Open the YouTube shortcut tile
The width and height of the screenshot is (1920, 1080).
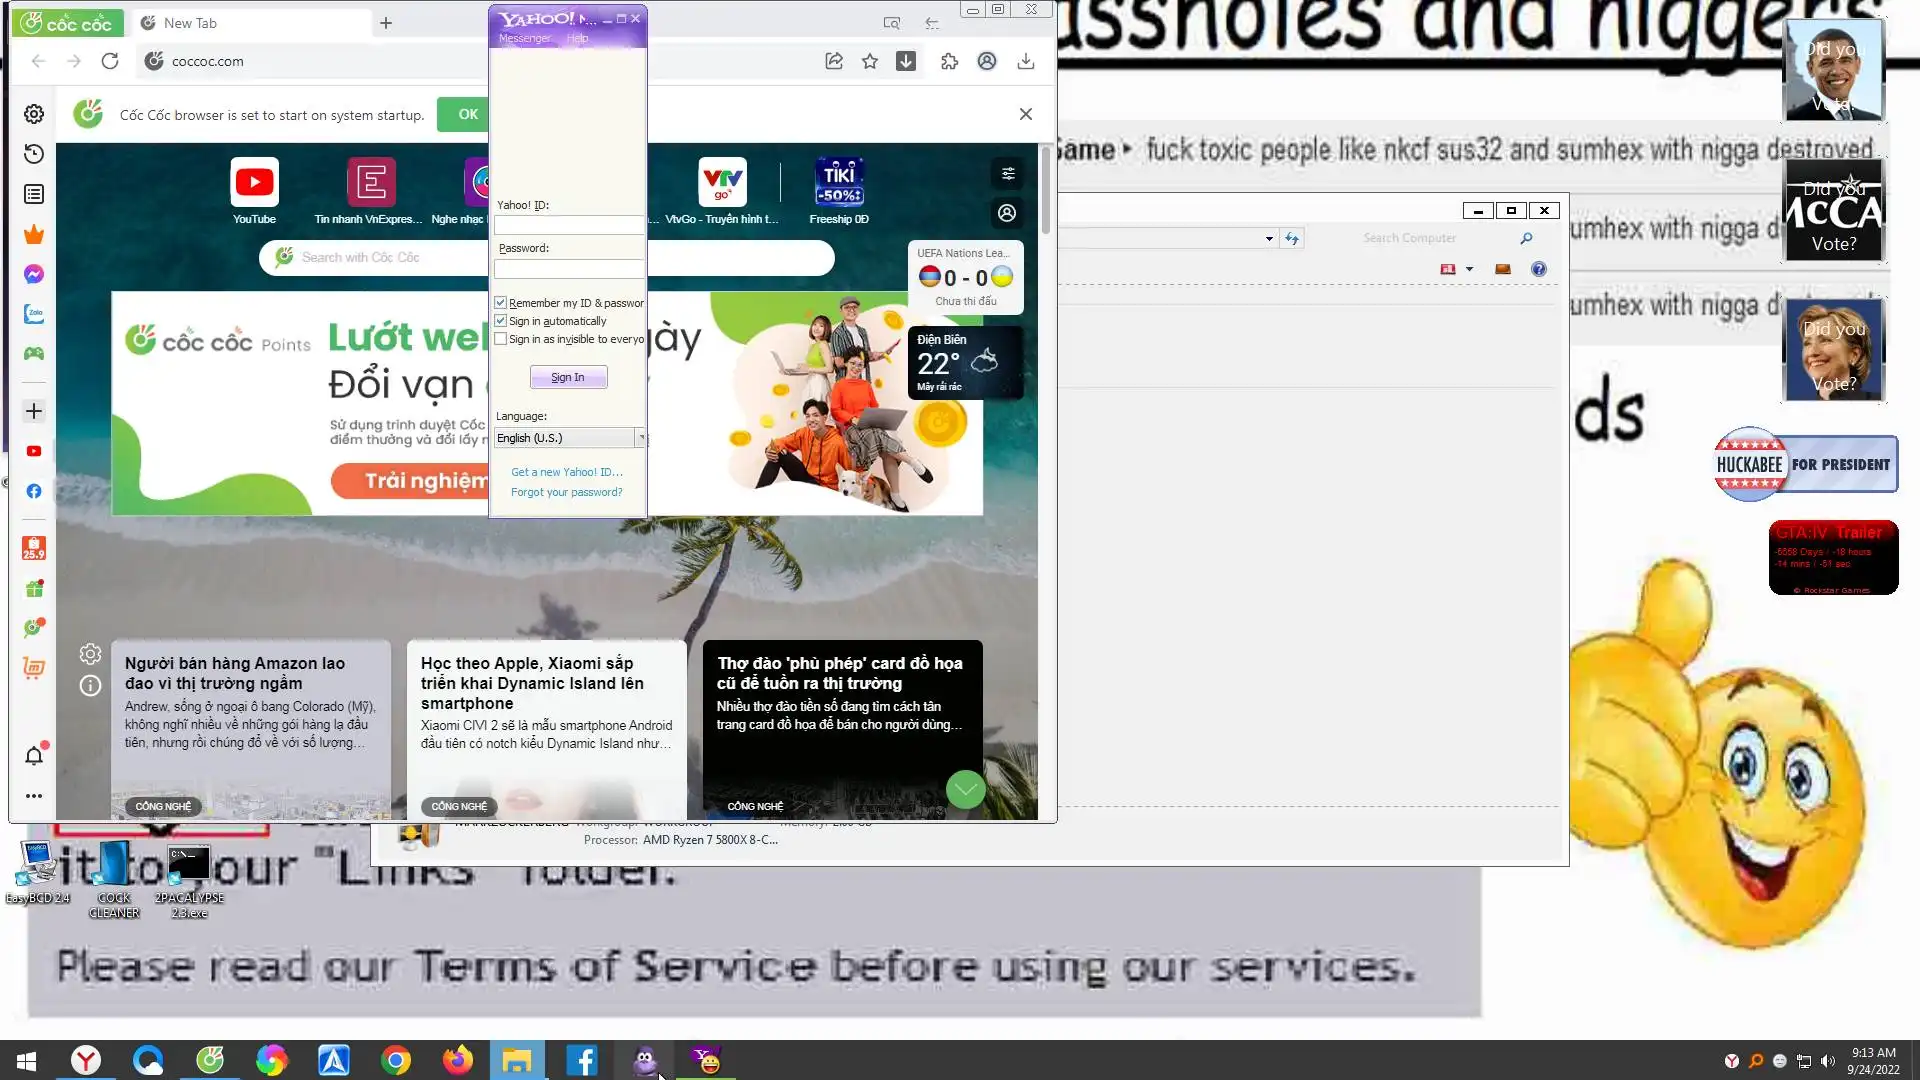pyautogui.click(x=254, y=183)
